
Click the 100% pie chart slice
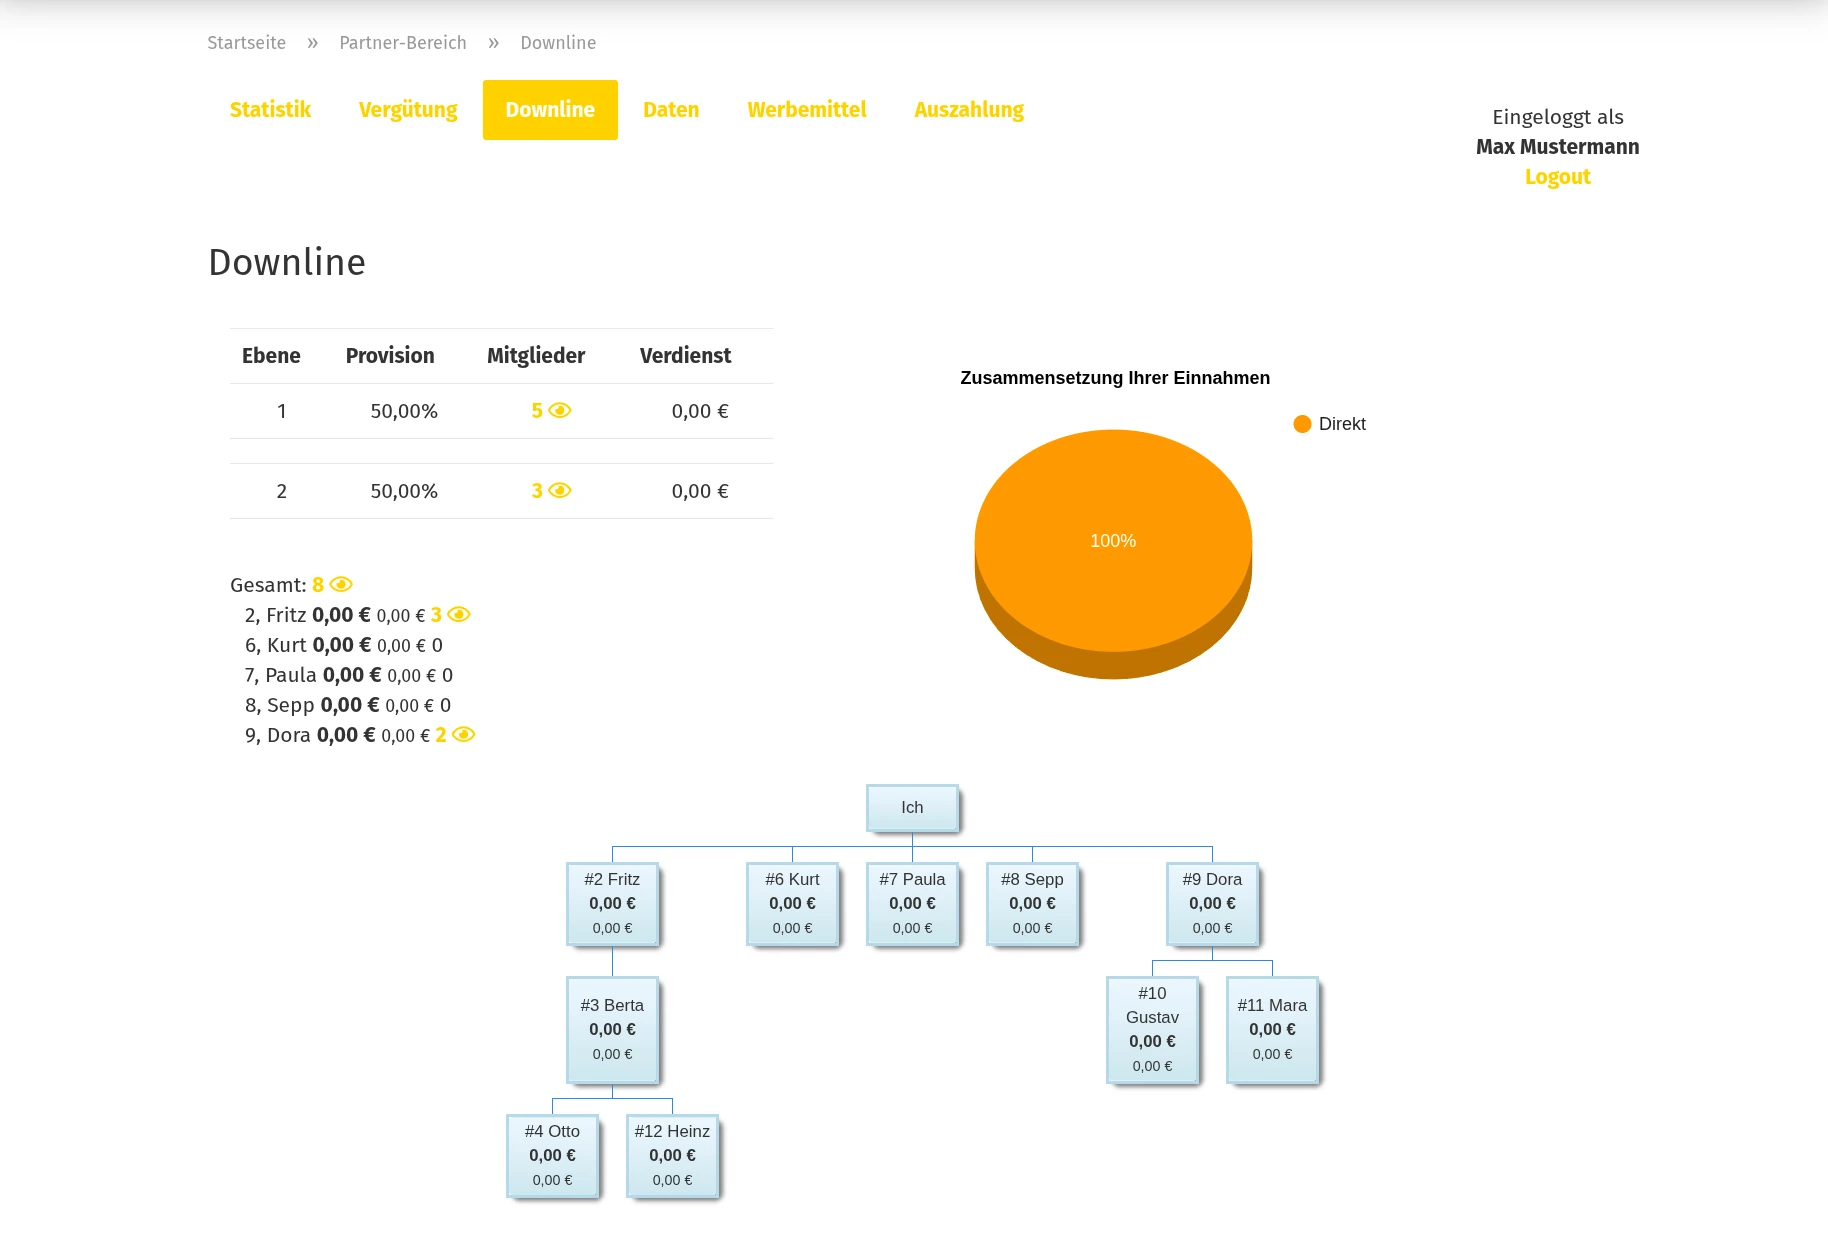(x=1113, y=540)
